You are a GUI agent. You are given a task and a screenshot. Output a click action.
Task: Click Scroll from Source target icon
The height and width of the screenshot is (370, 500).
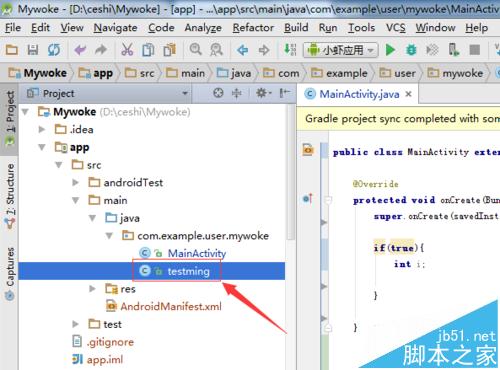(218, 93)
